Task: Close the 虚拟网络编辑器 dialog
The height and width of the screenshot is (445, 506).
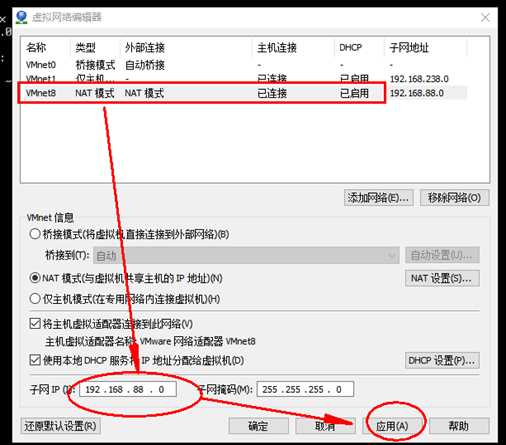Action: coord(485,17)
